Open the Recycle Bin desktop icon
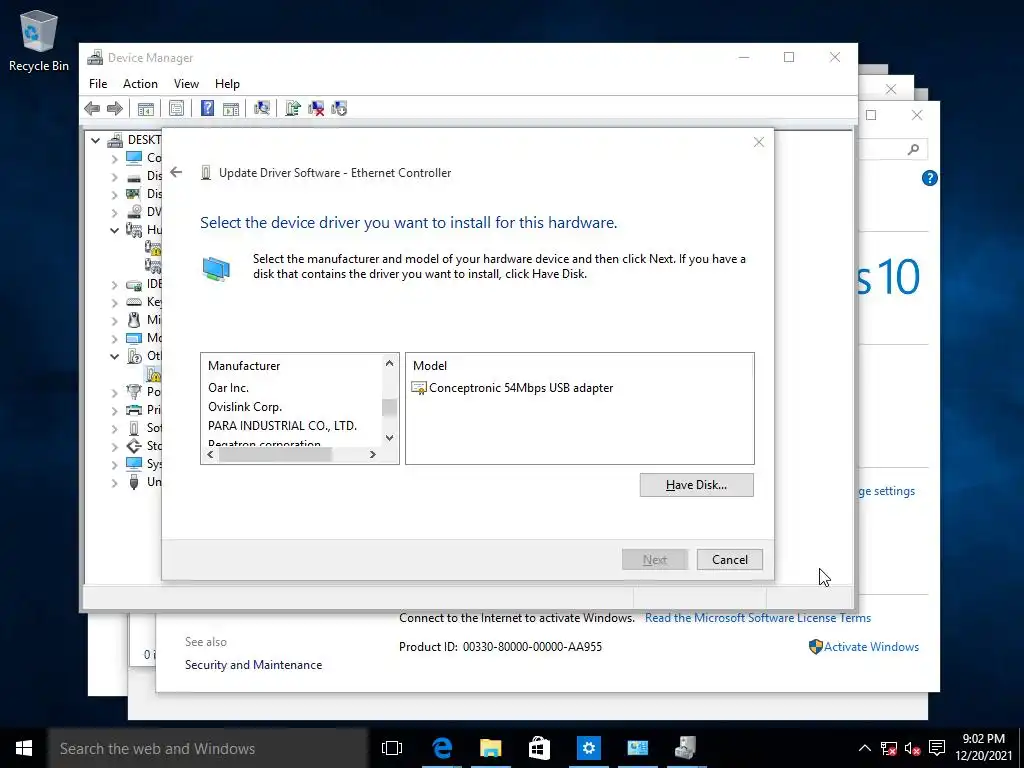The height and width of the screenshot is (768, 1024). tap(39, 40)
